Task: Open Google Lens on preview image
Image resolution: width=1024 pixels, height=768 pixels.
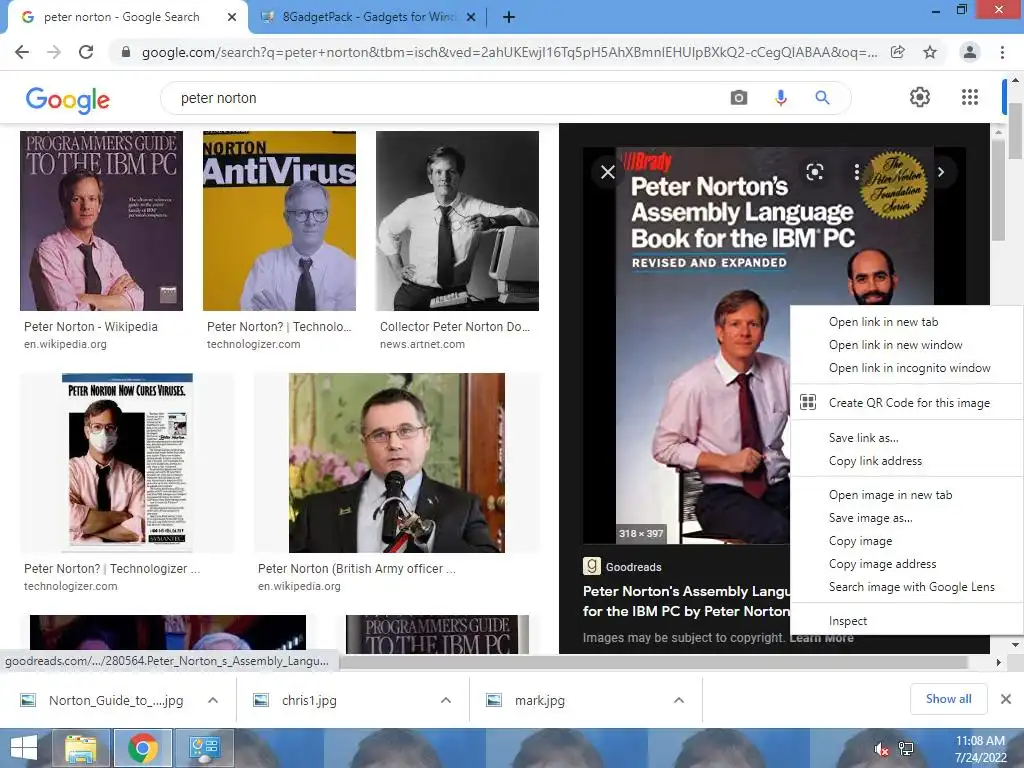Action: coord(814,172)
